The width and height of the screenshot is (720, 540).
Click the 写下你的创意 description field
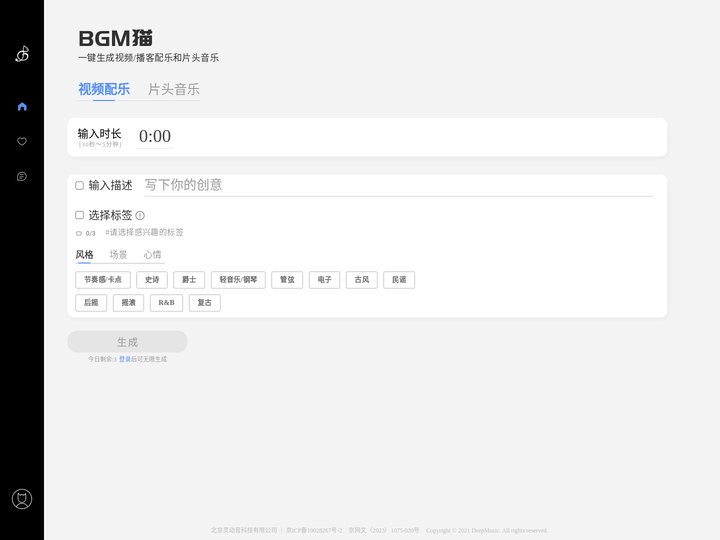point(399,185)
